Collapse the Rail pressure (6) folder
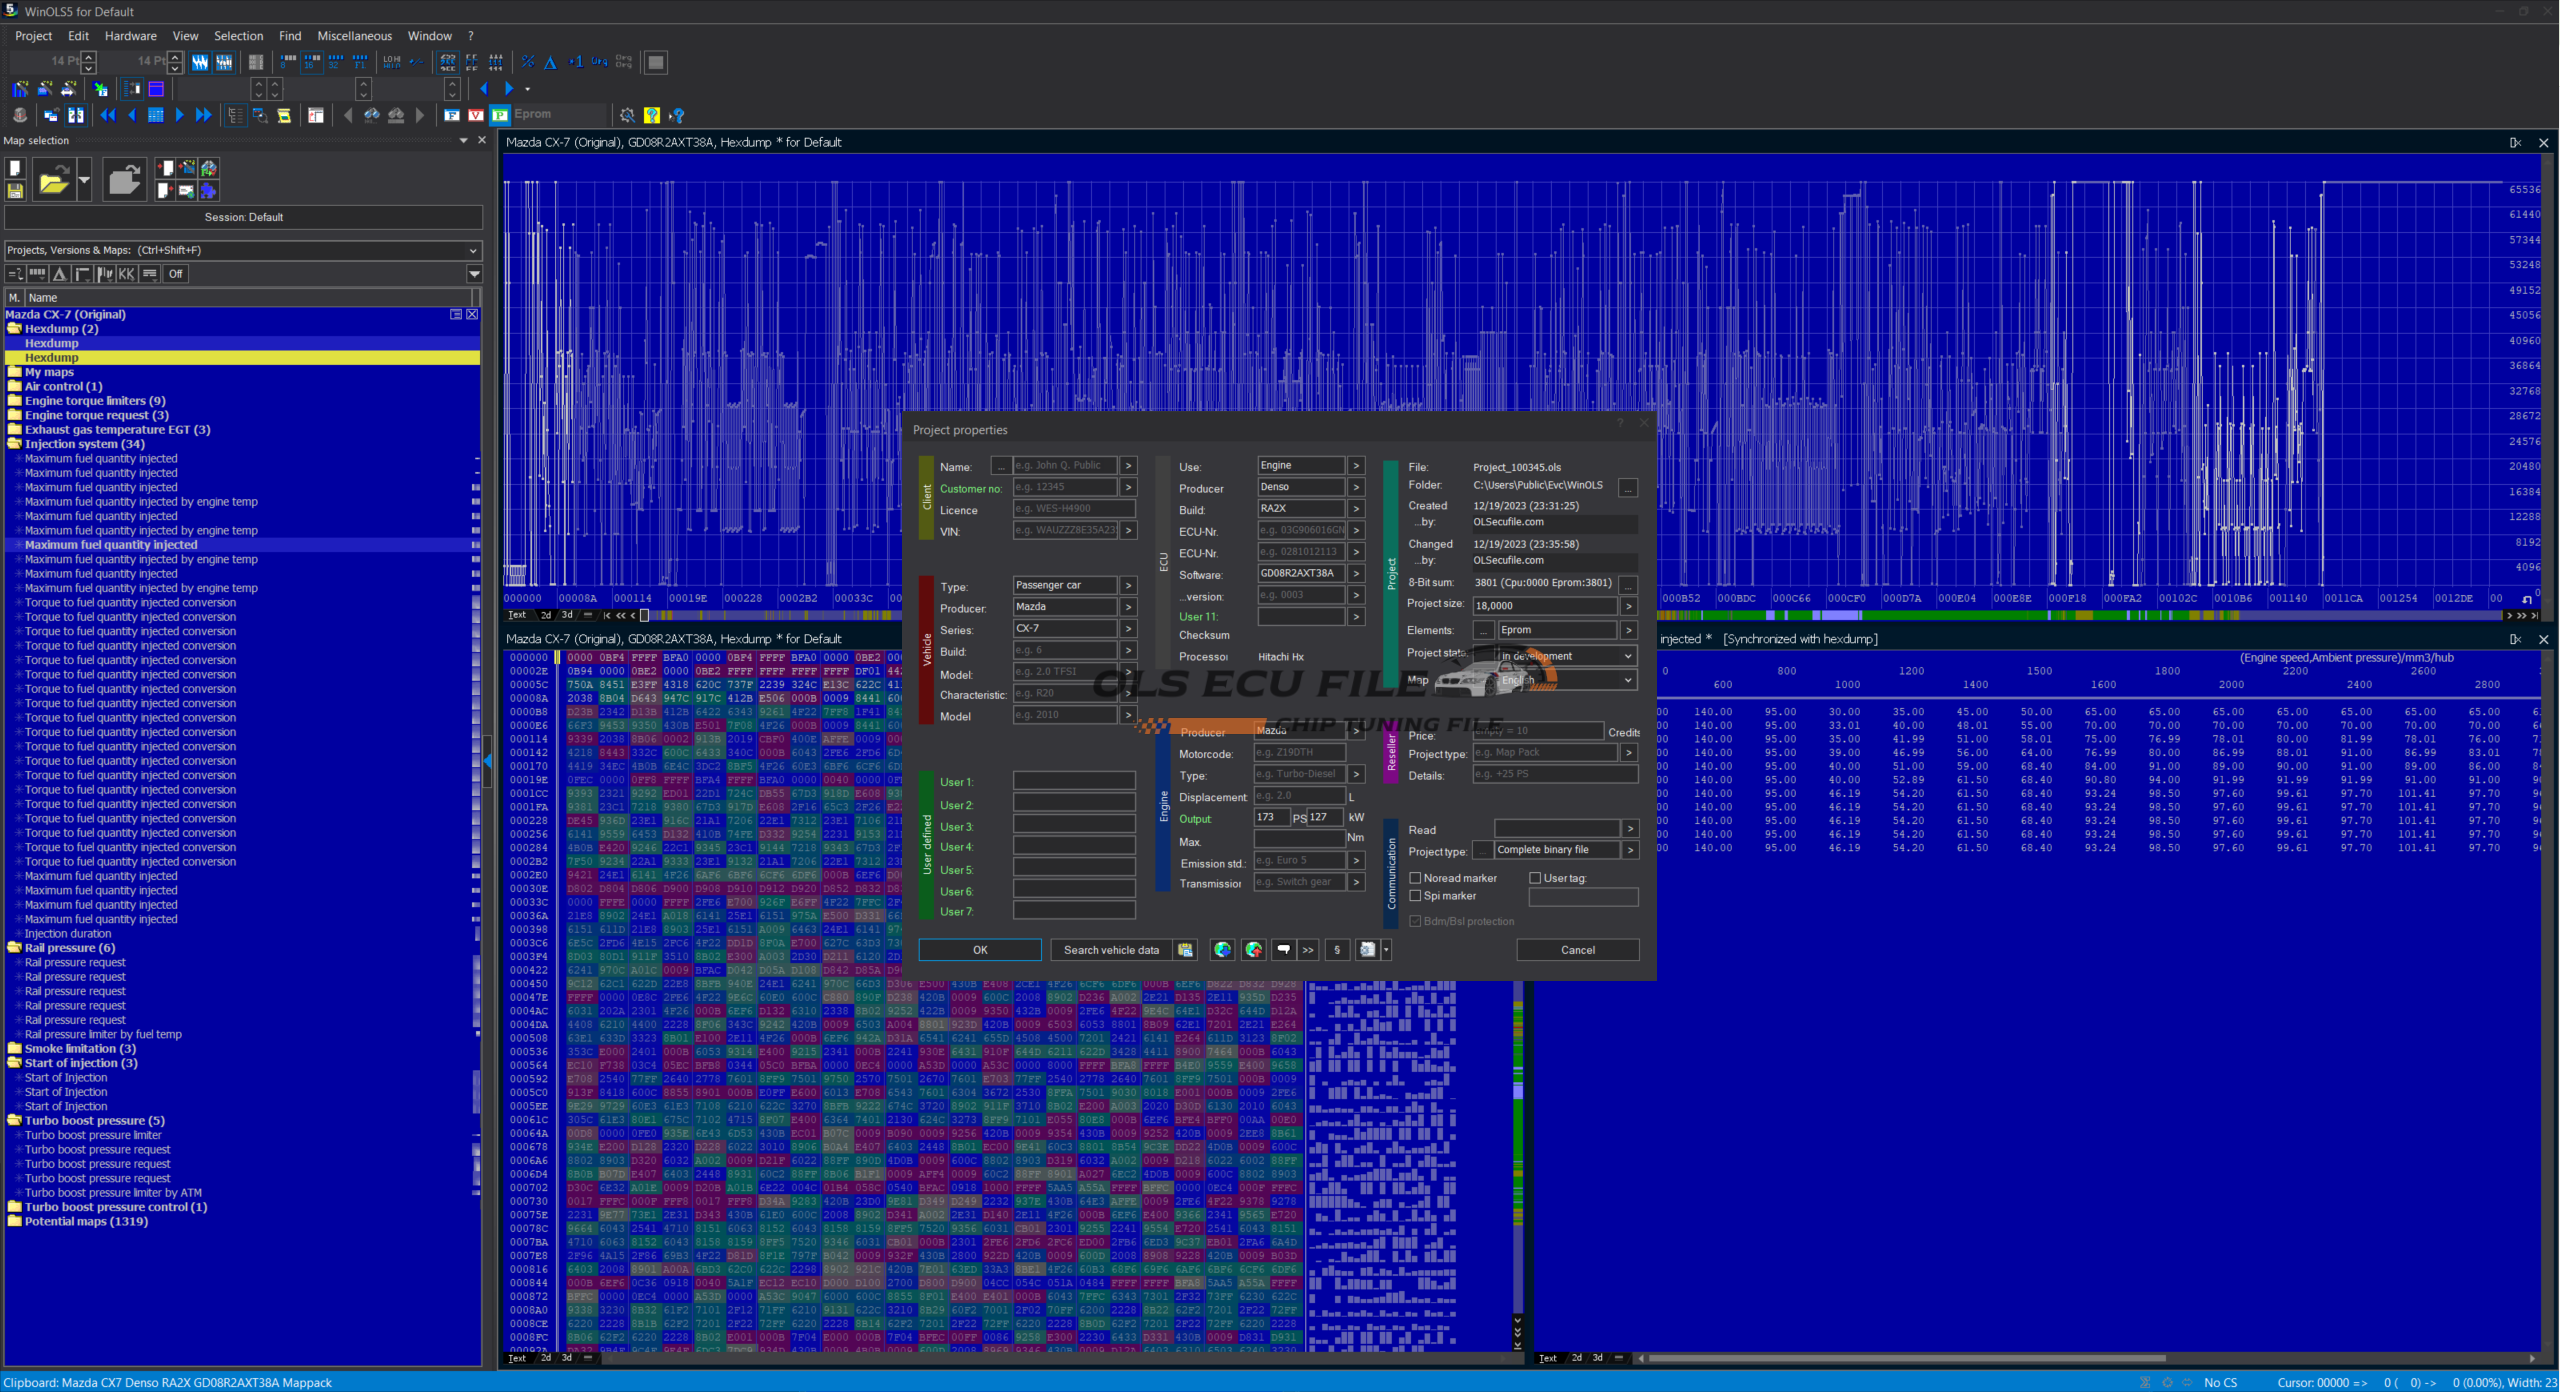Screen dimensions: 2560x1392 [x=14, y=948]
